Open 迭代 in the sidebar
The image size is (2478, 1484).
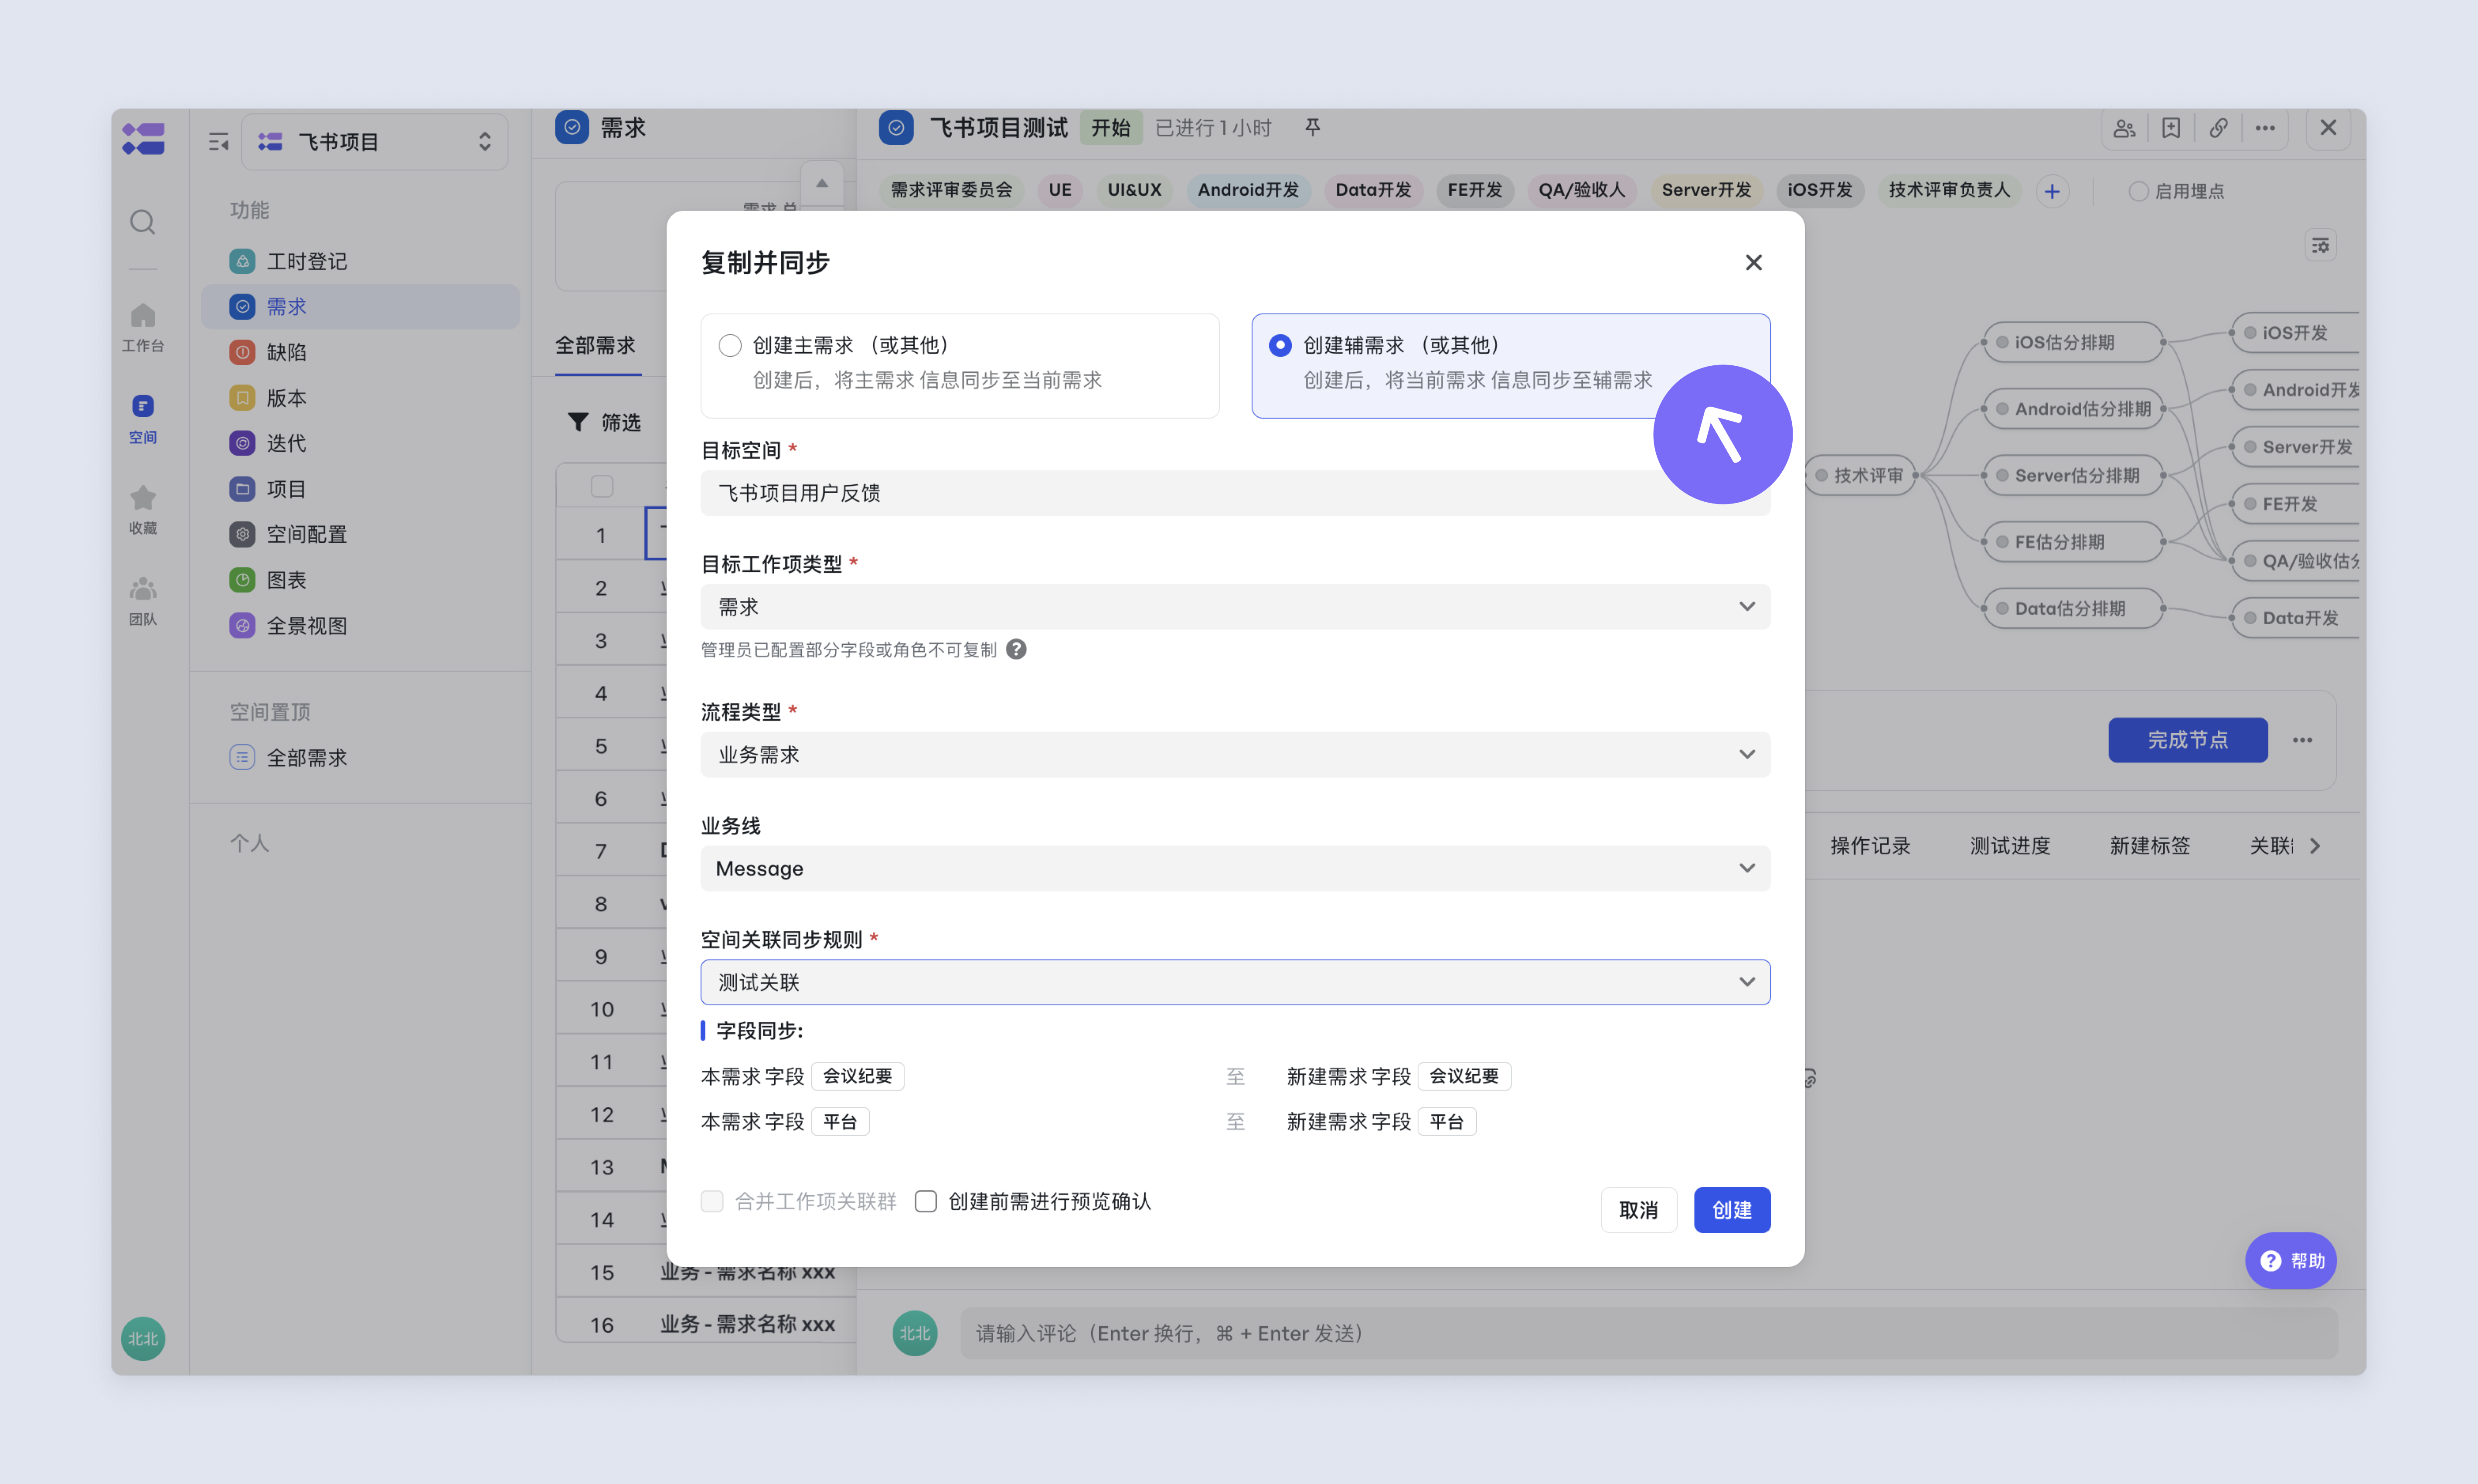point(360,443)
